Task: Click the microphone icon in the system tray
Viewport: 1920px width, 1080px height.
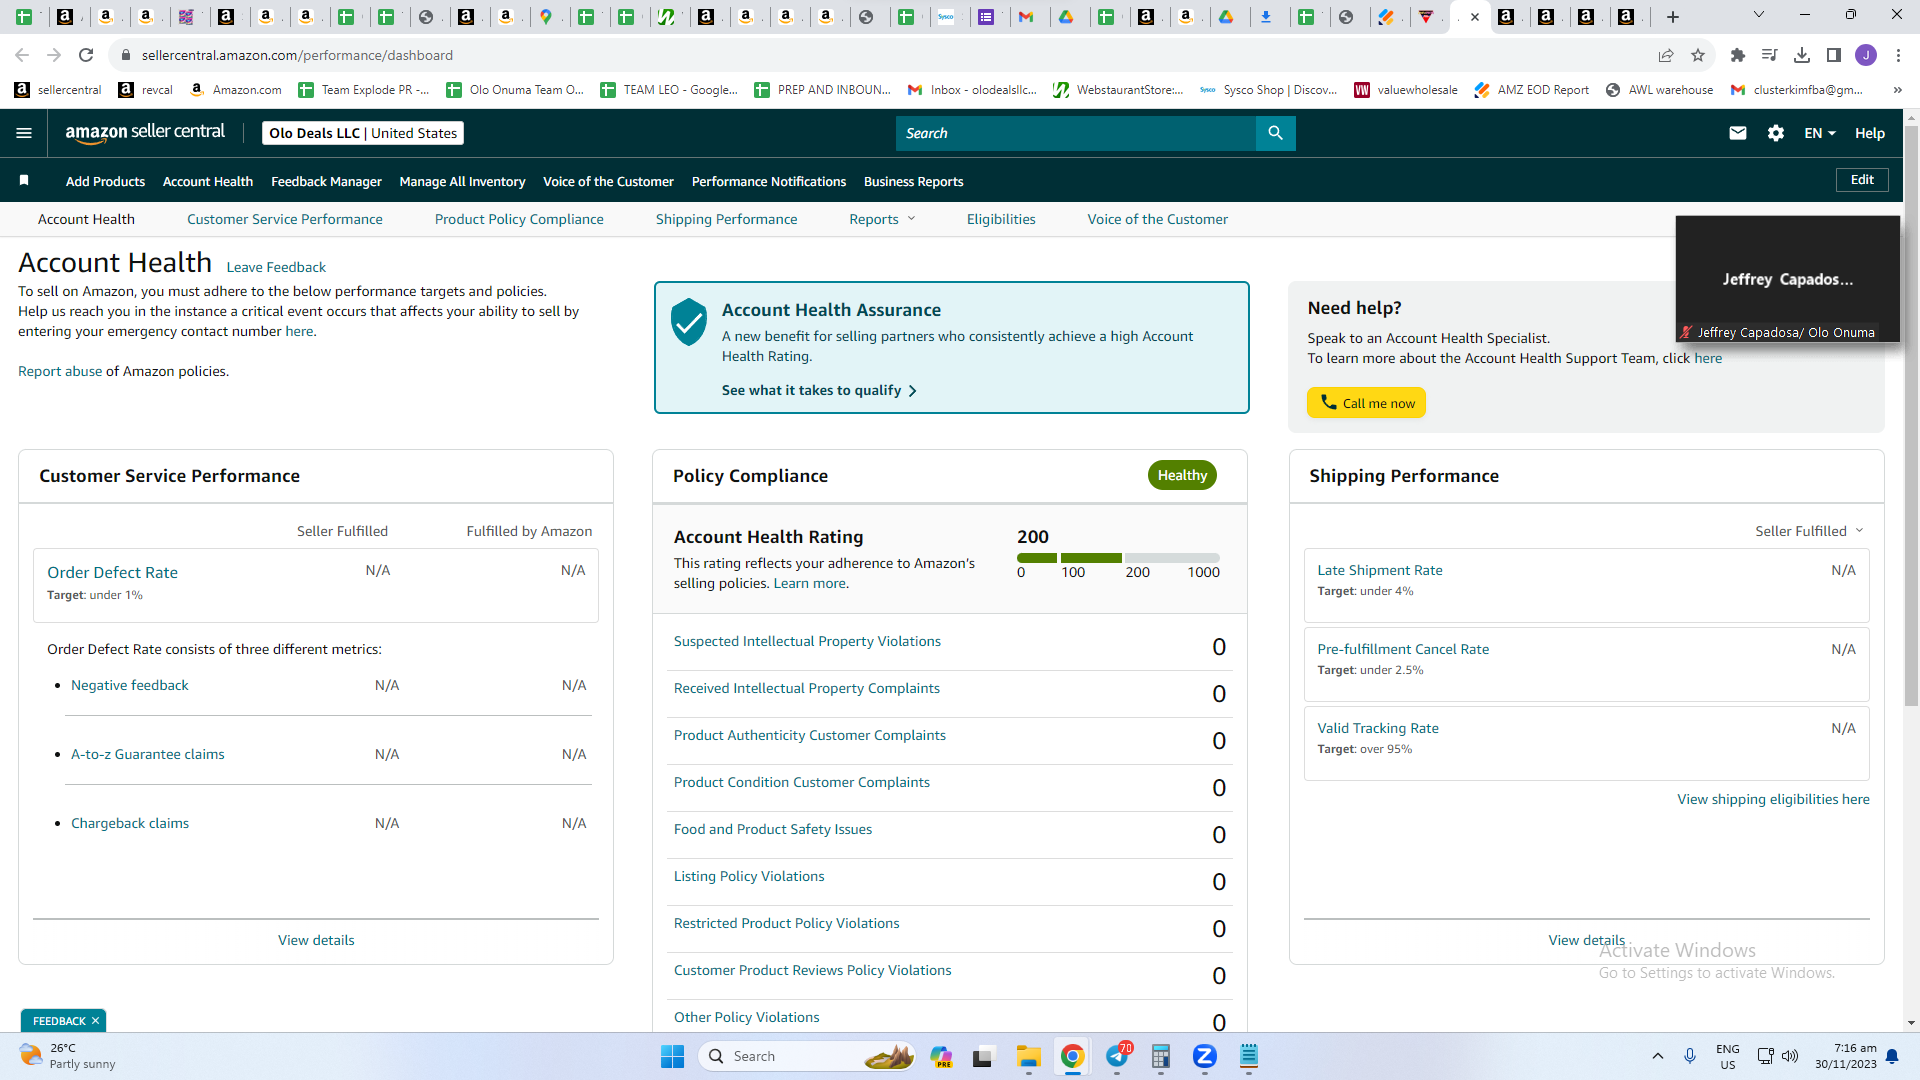Action: (1690, 1056)
